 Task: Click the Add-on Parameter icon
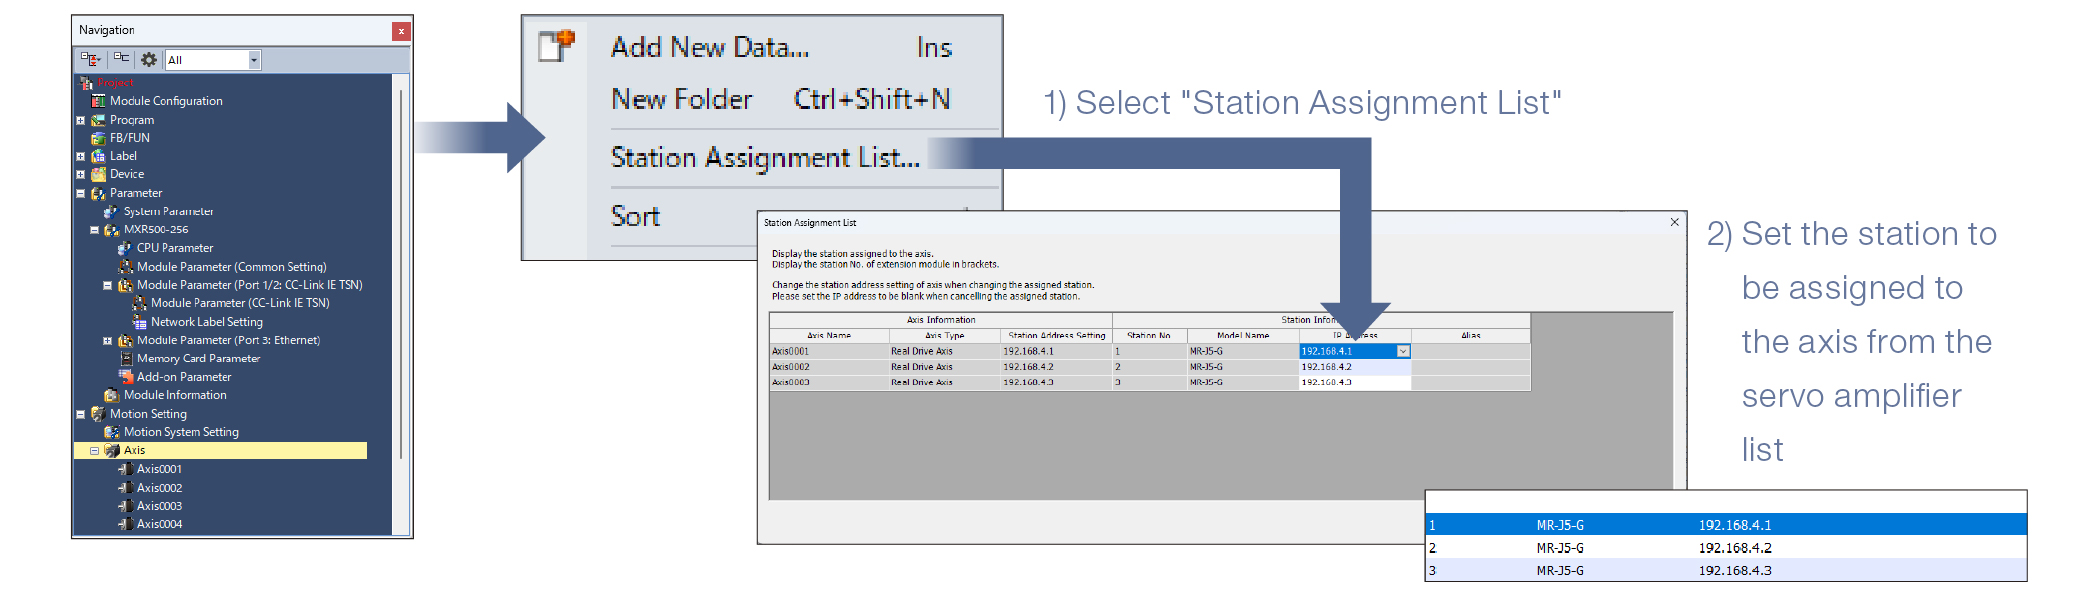(x=126, y=377)
